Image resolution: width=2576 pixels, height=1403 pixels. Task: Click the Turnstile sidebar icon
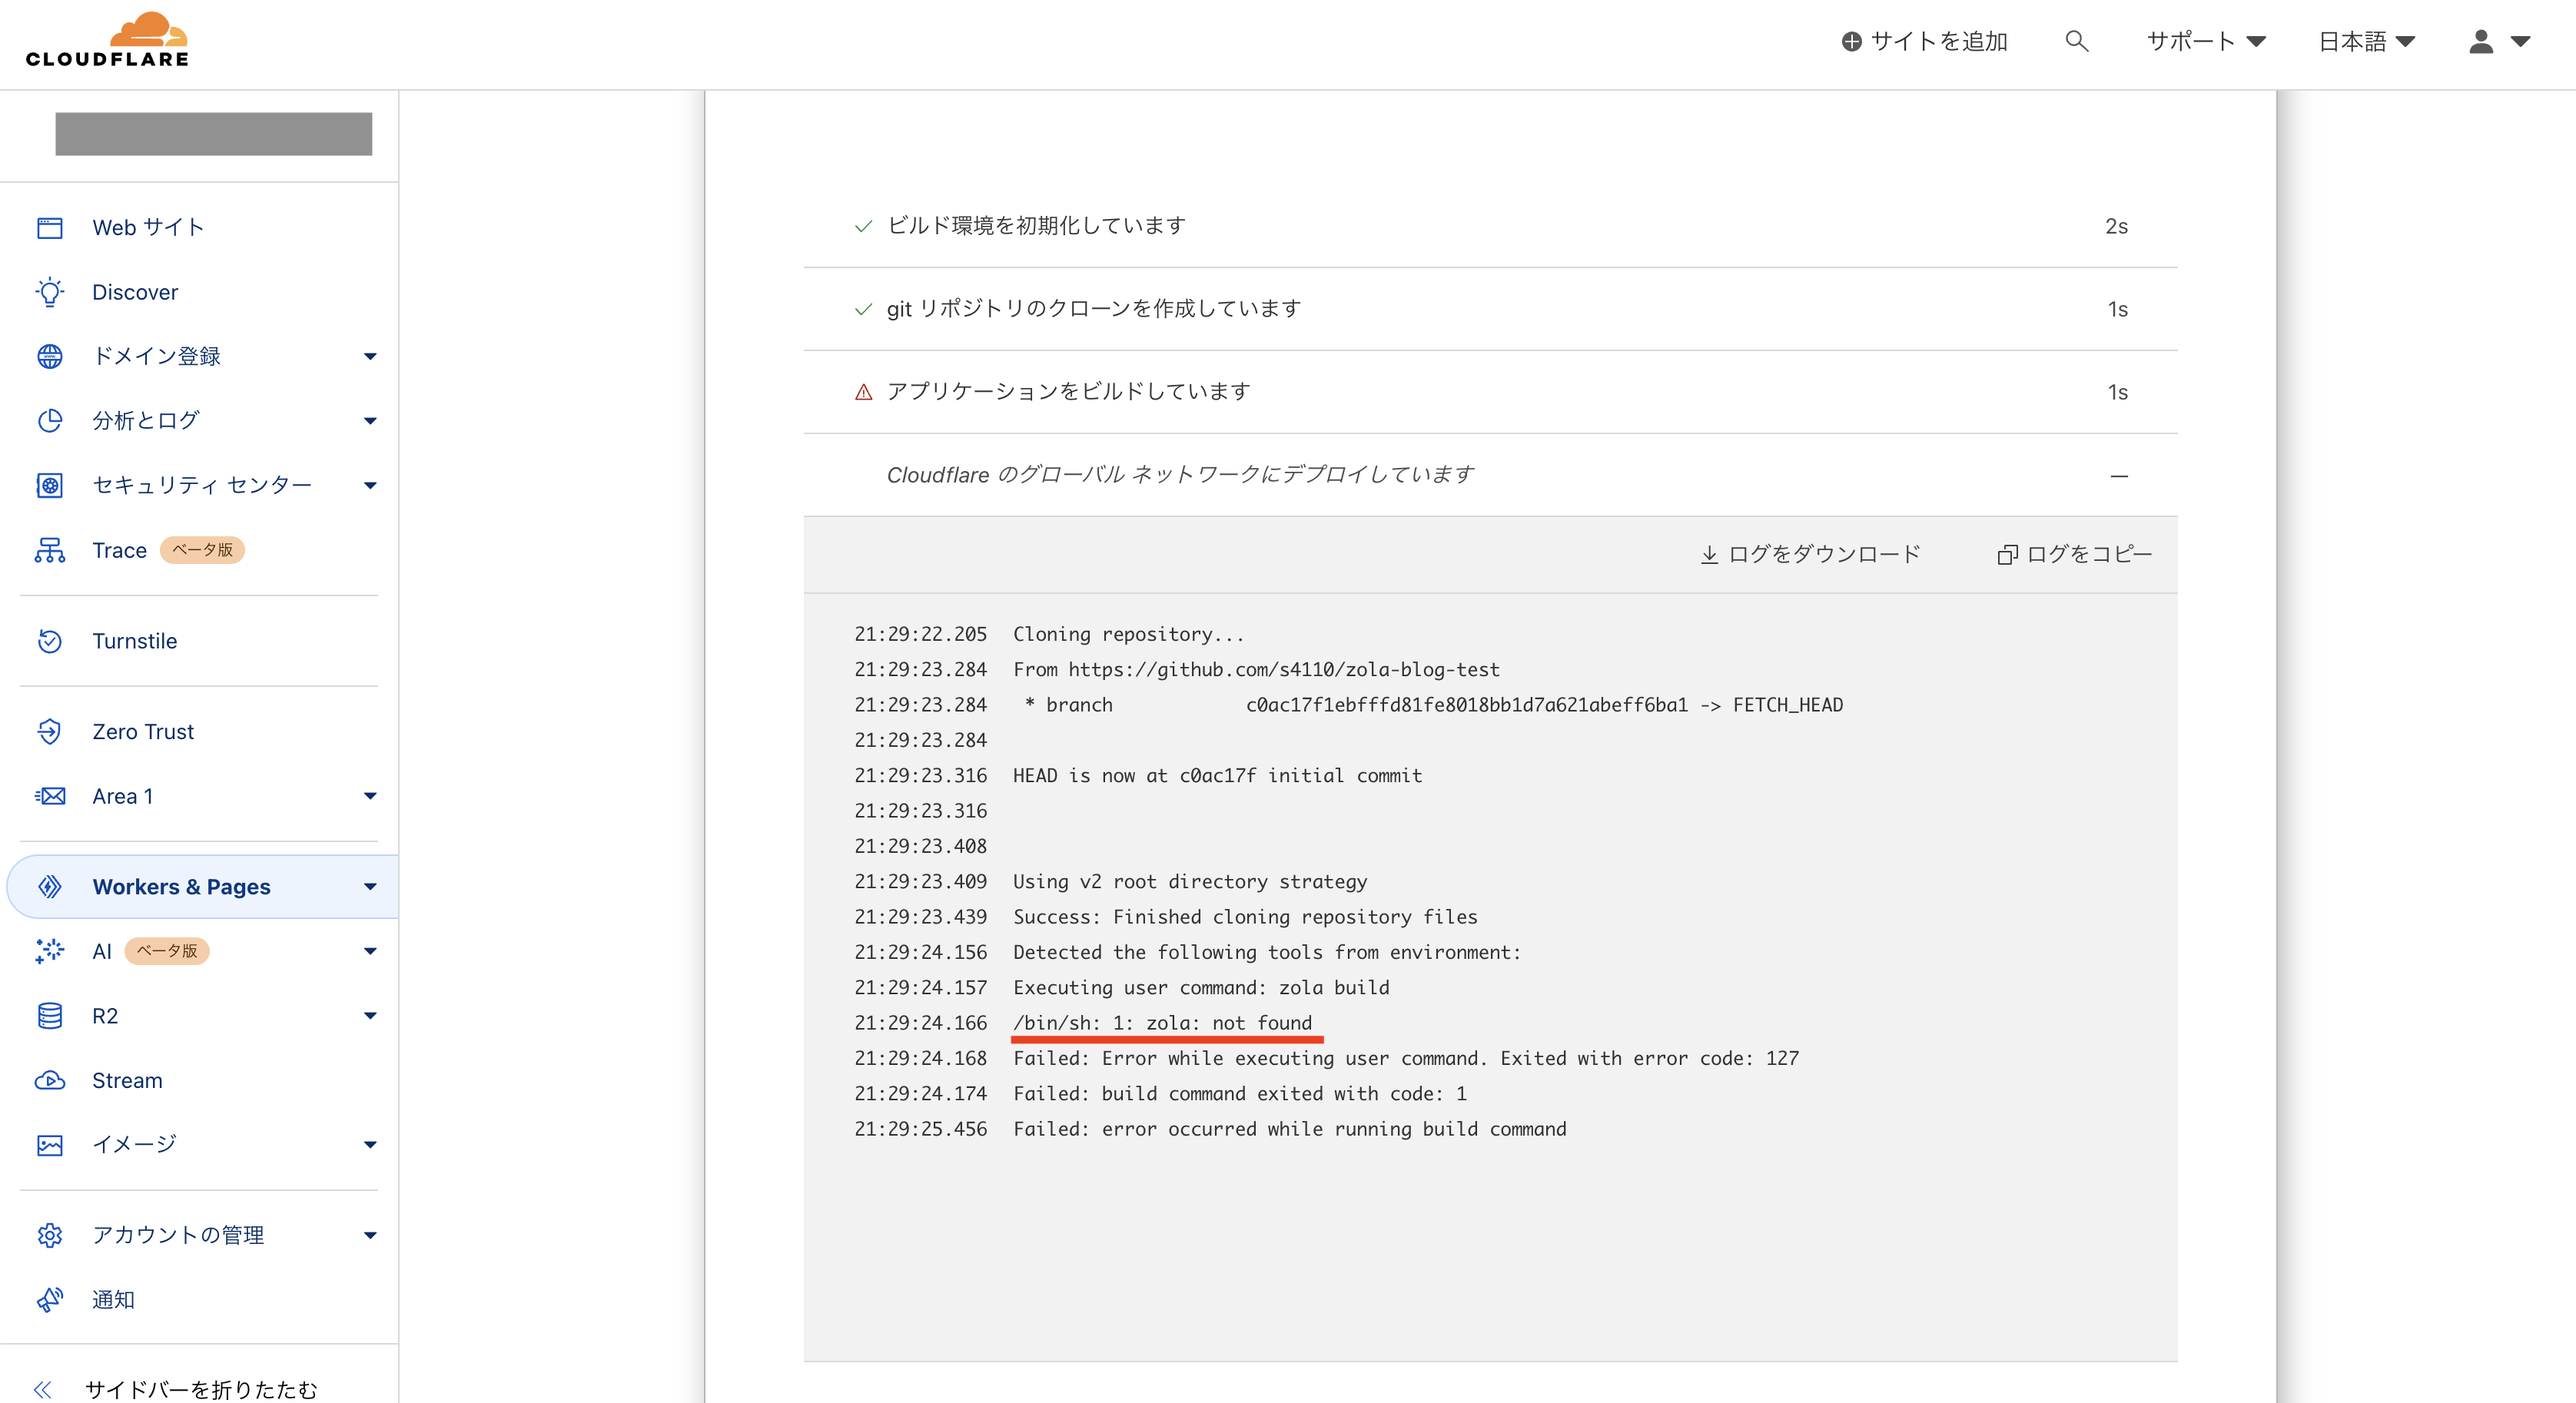49,641
